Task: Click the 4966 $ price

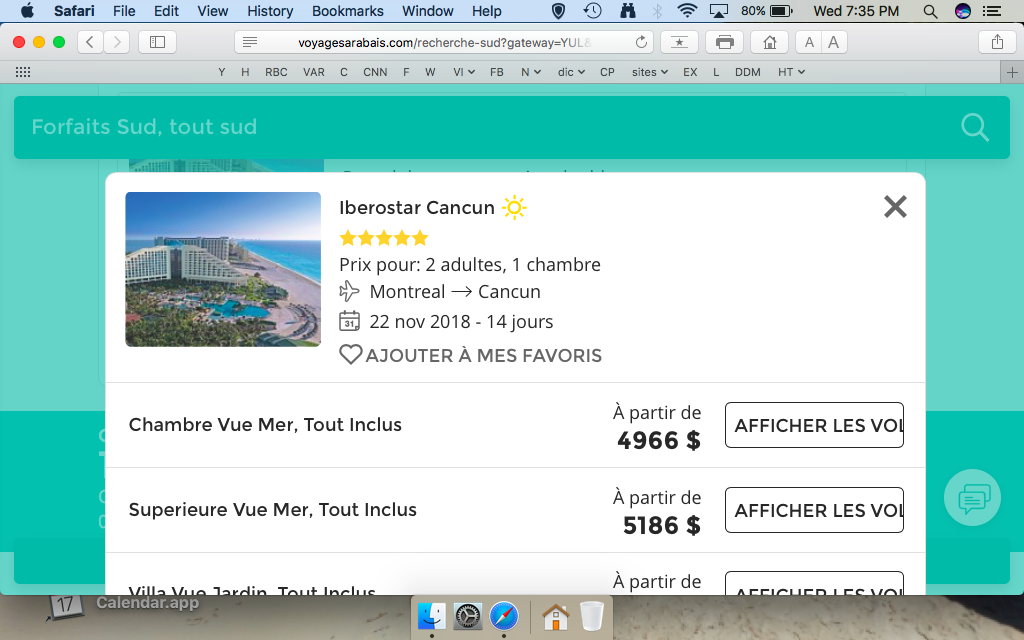Action: click(659, 441)
